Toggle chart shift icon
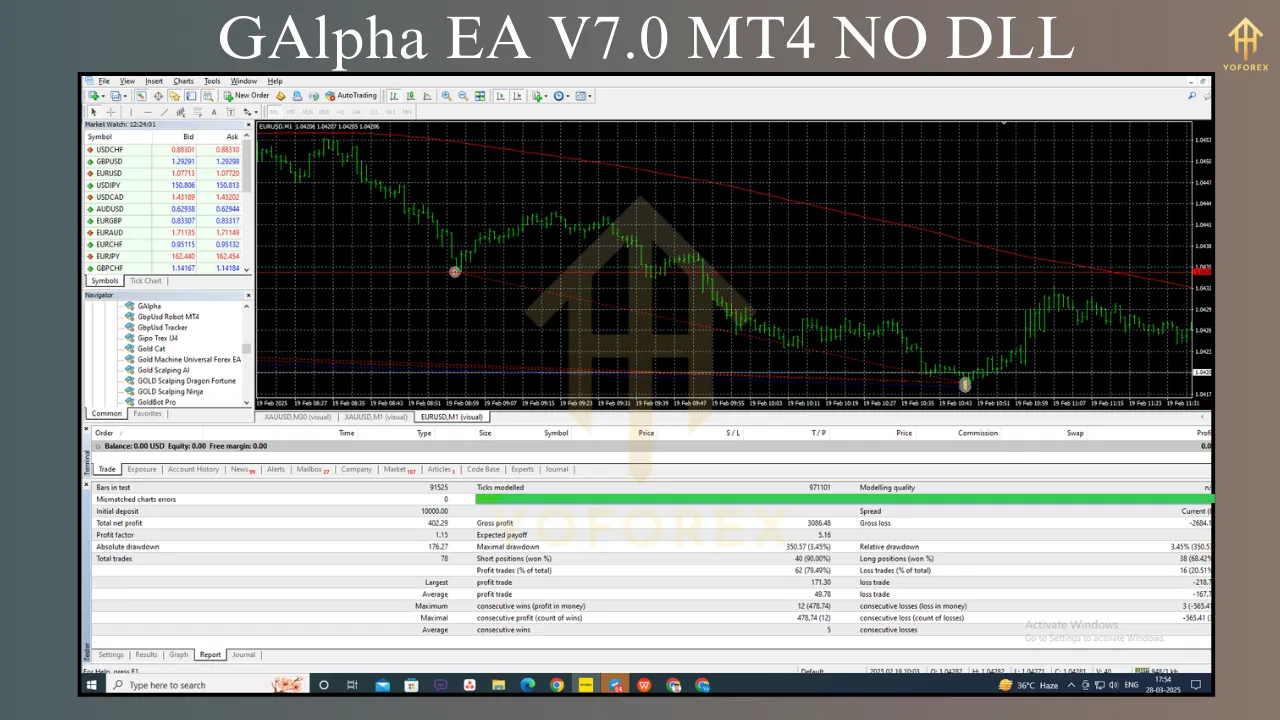The height and width of the screenshot is (720, 1280). click(517, 96)
